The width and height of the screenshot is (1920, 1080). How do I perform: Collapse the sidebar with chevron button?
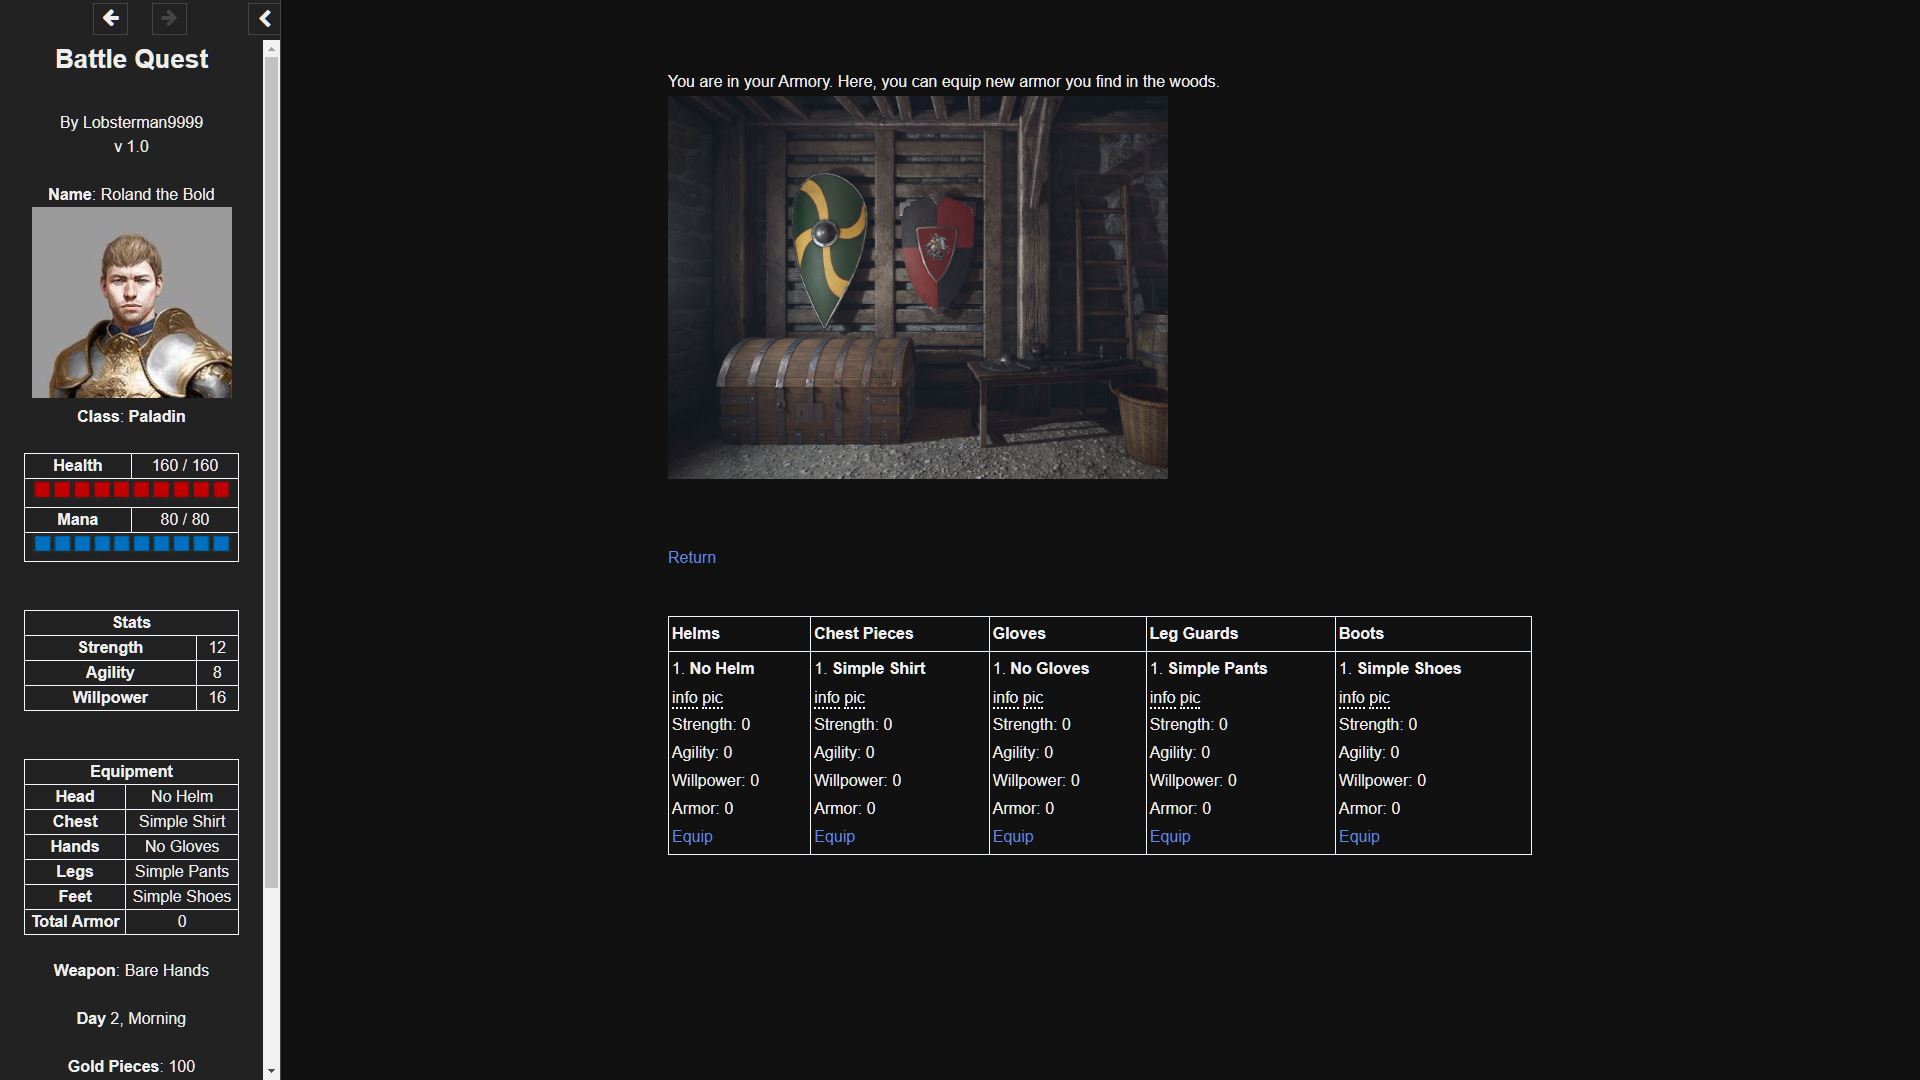click(x=265, y=18)
